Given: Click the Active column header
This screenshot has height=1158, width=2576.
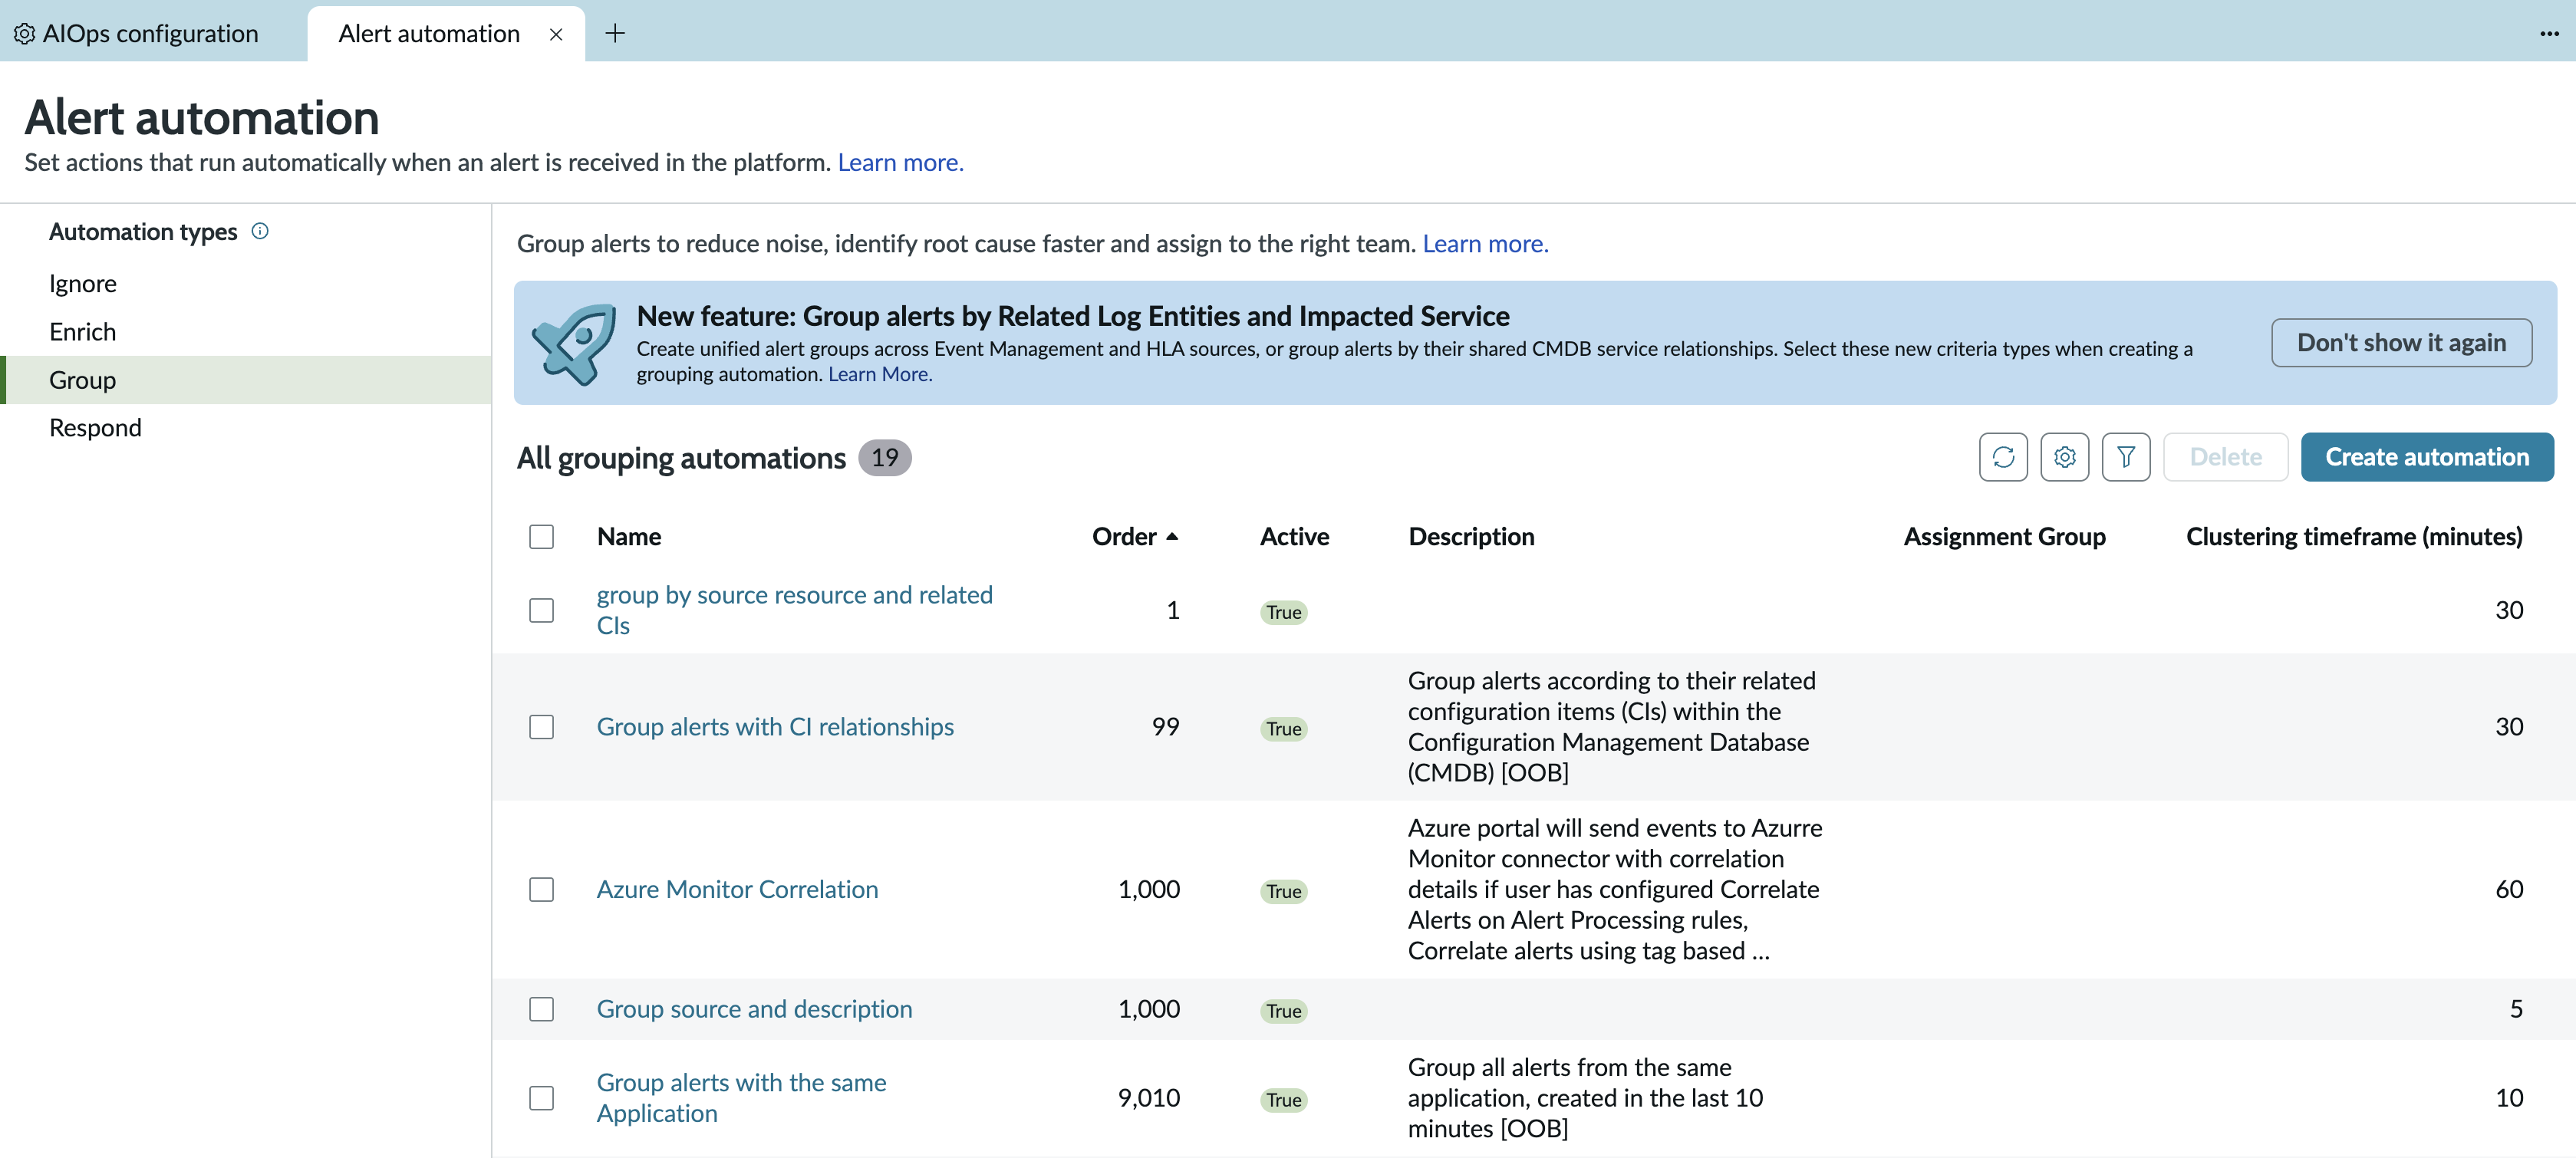Looking at the screenshot, I should [1294, 537].
